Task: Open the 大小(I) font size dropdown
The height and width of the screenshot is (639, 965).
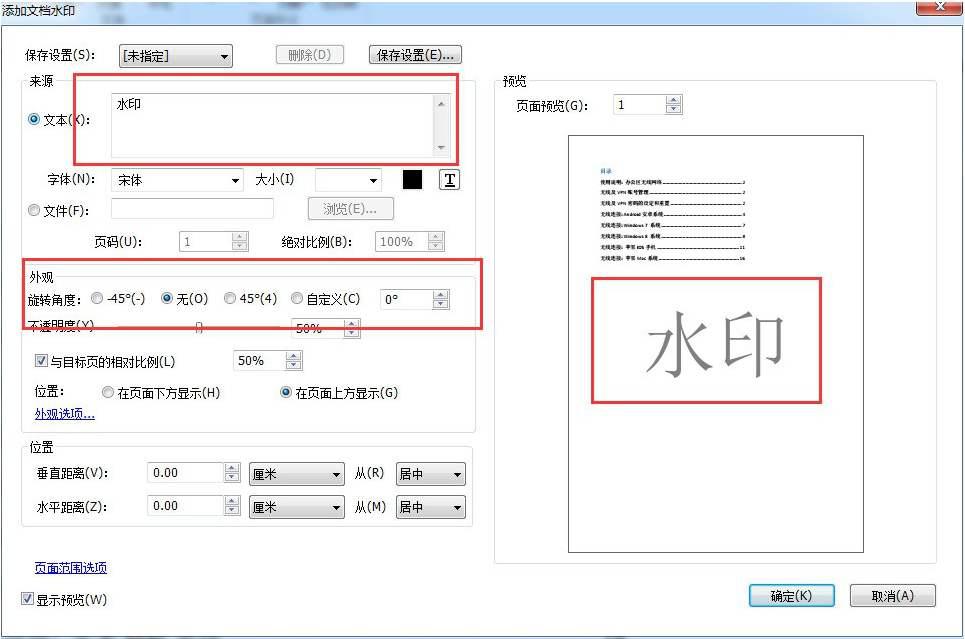Action: click(x=374, y=179)
